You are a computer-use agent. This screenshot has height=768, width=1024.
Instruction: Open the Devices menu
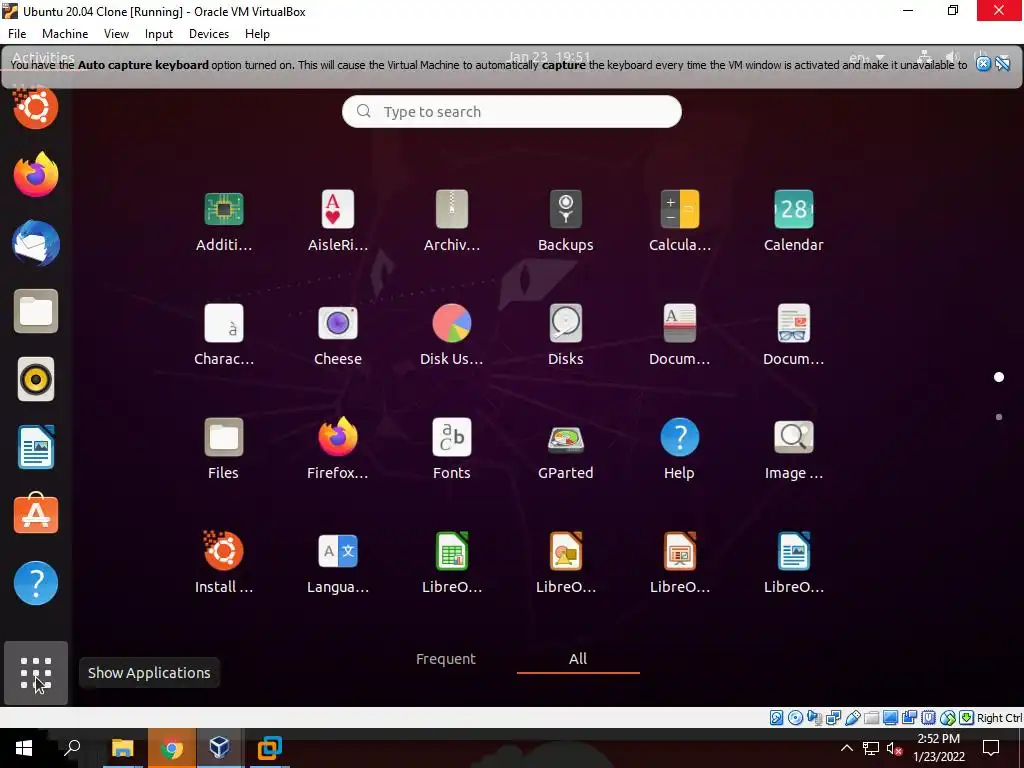209,34
